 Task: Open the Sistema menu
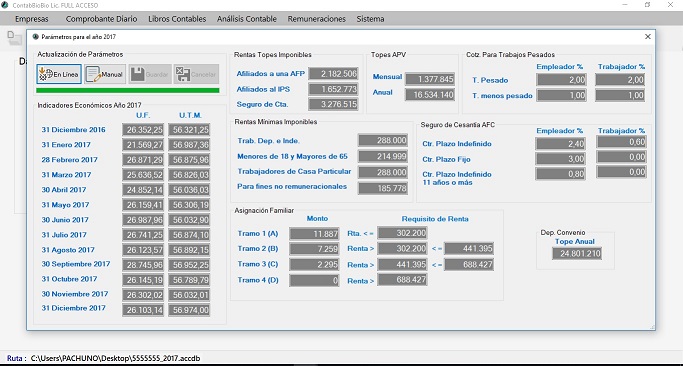(x=370, y=19)
